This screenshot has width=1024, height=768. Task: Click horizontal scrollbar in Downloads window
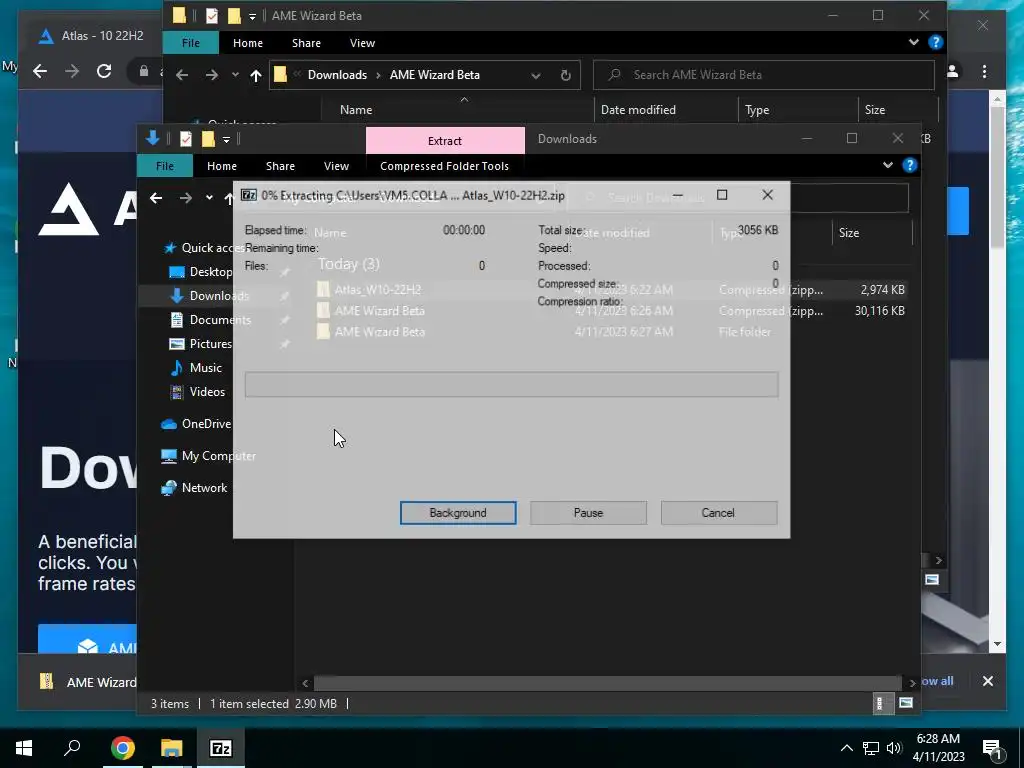[x=608, y=683]
